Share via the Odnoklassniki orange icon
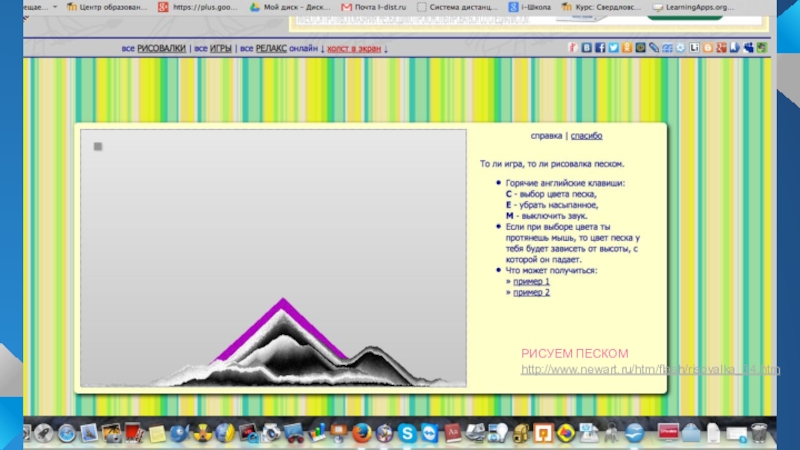The width and height of the screenshot is (800, 450). click(627, 47)
